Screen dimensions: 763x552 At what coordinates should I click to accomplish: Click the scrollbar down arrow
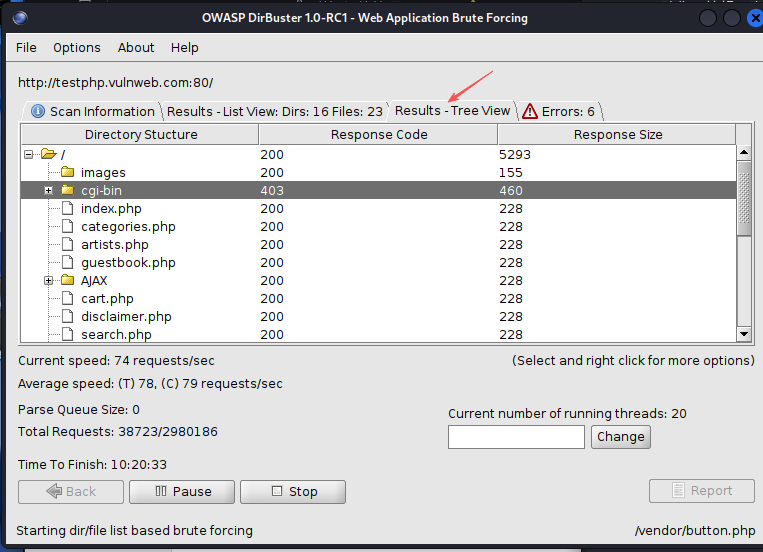point(744,334)
